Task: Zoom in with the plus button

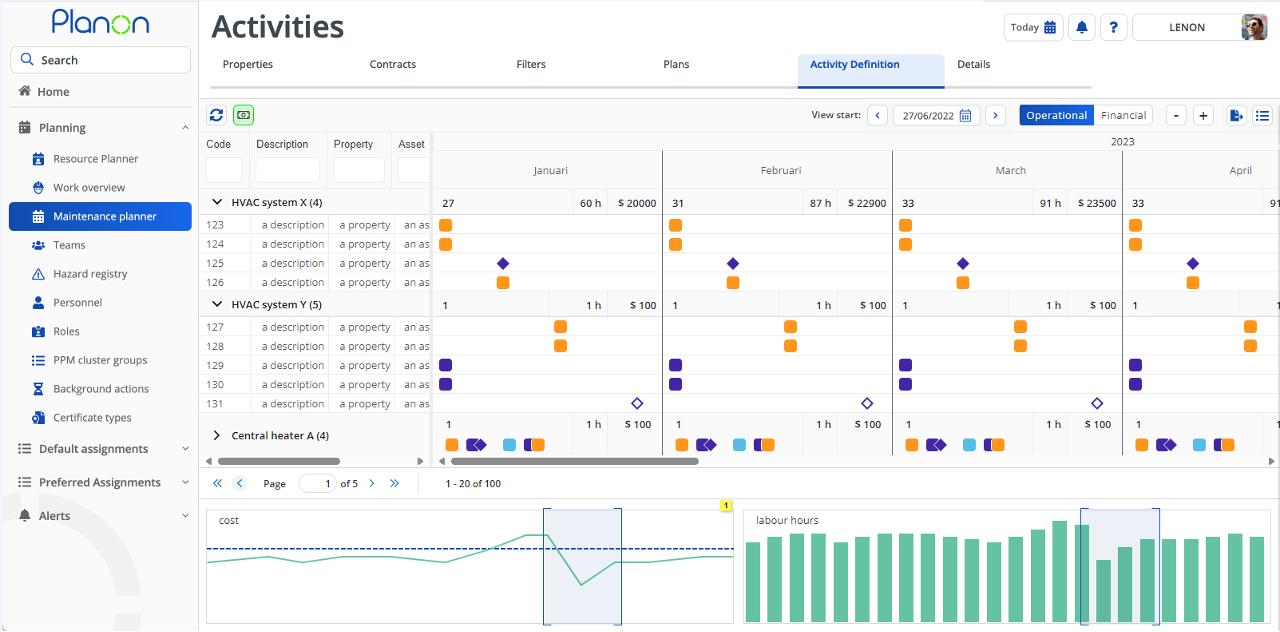Action: [1203, 116]
